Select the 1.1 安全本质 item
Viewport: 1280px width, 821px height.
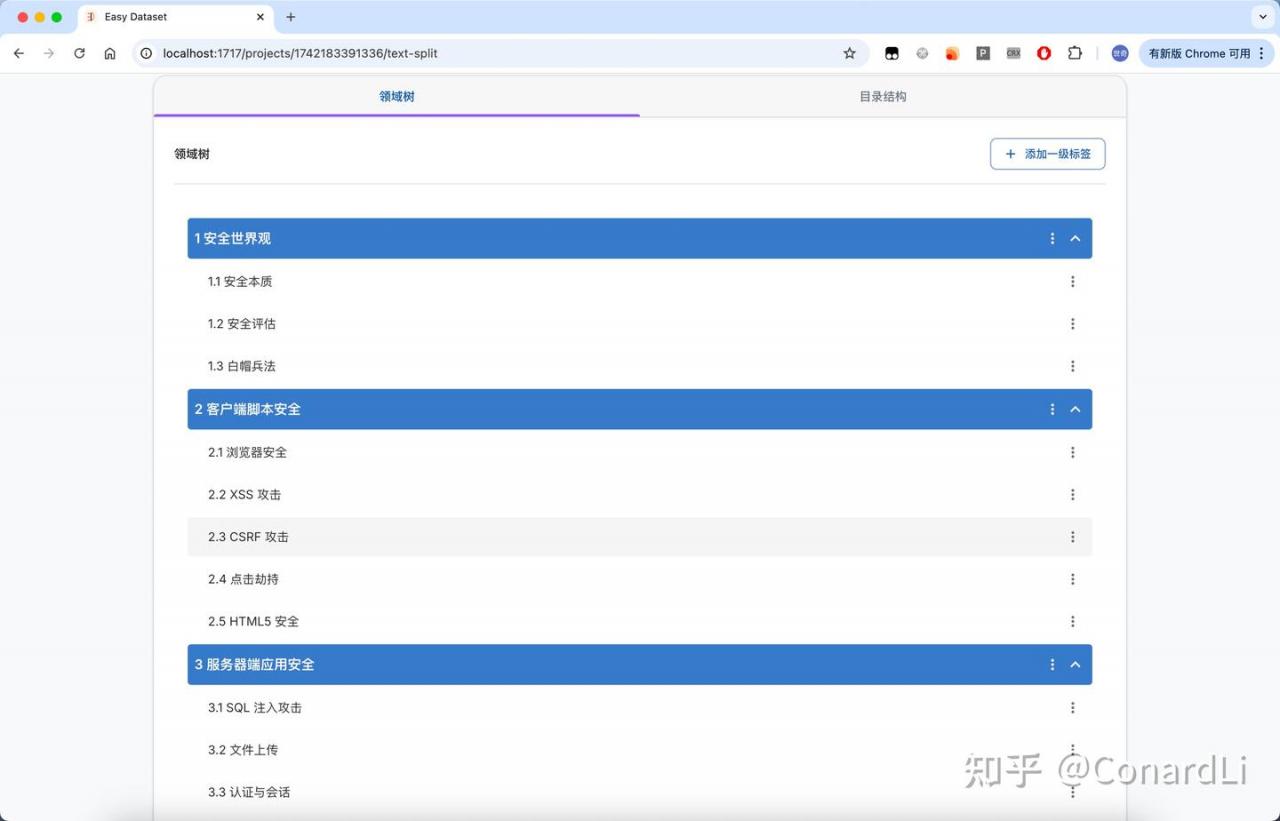coord(640,281)
